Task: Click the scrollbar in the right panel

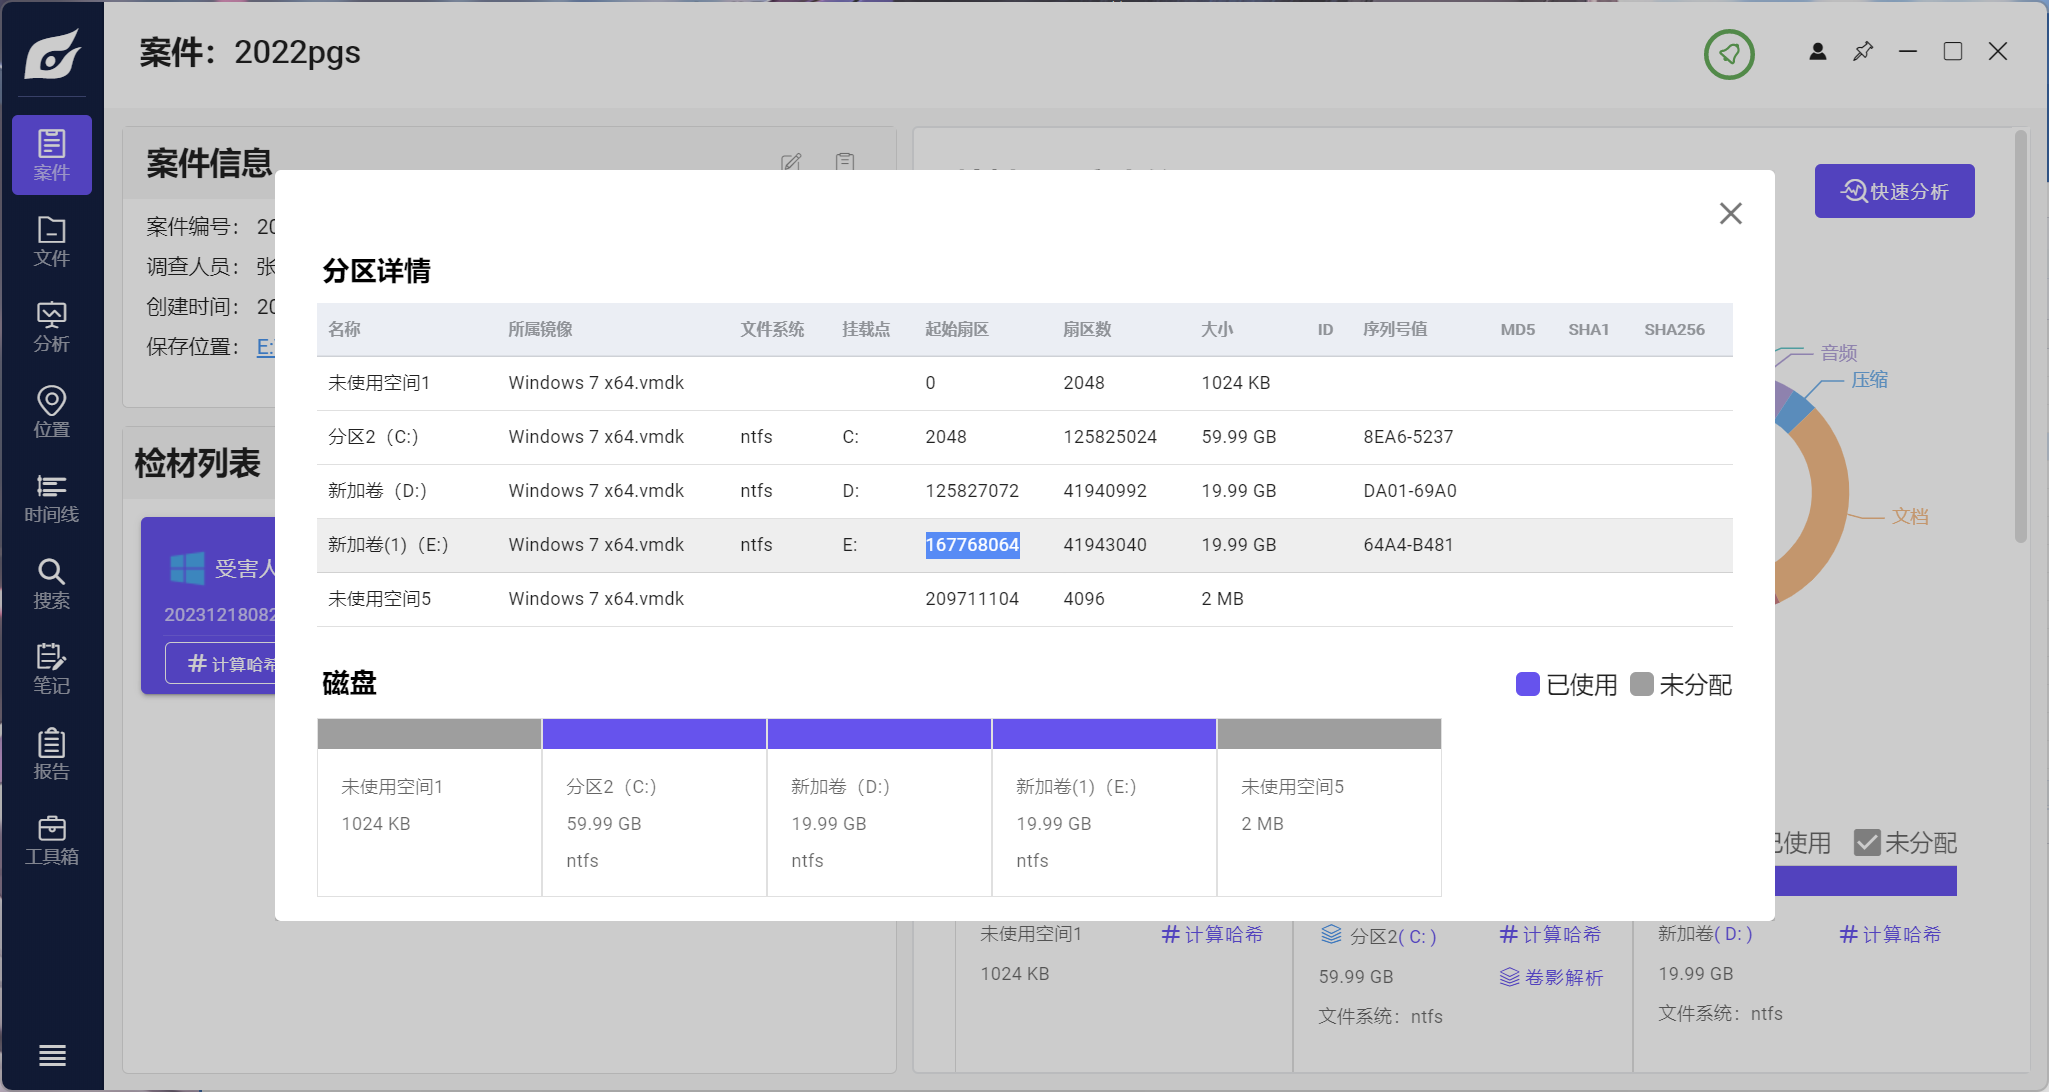Action: [x=2020, y=337]
